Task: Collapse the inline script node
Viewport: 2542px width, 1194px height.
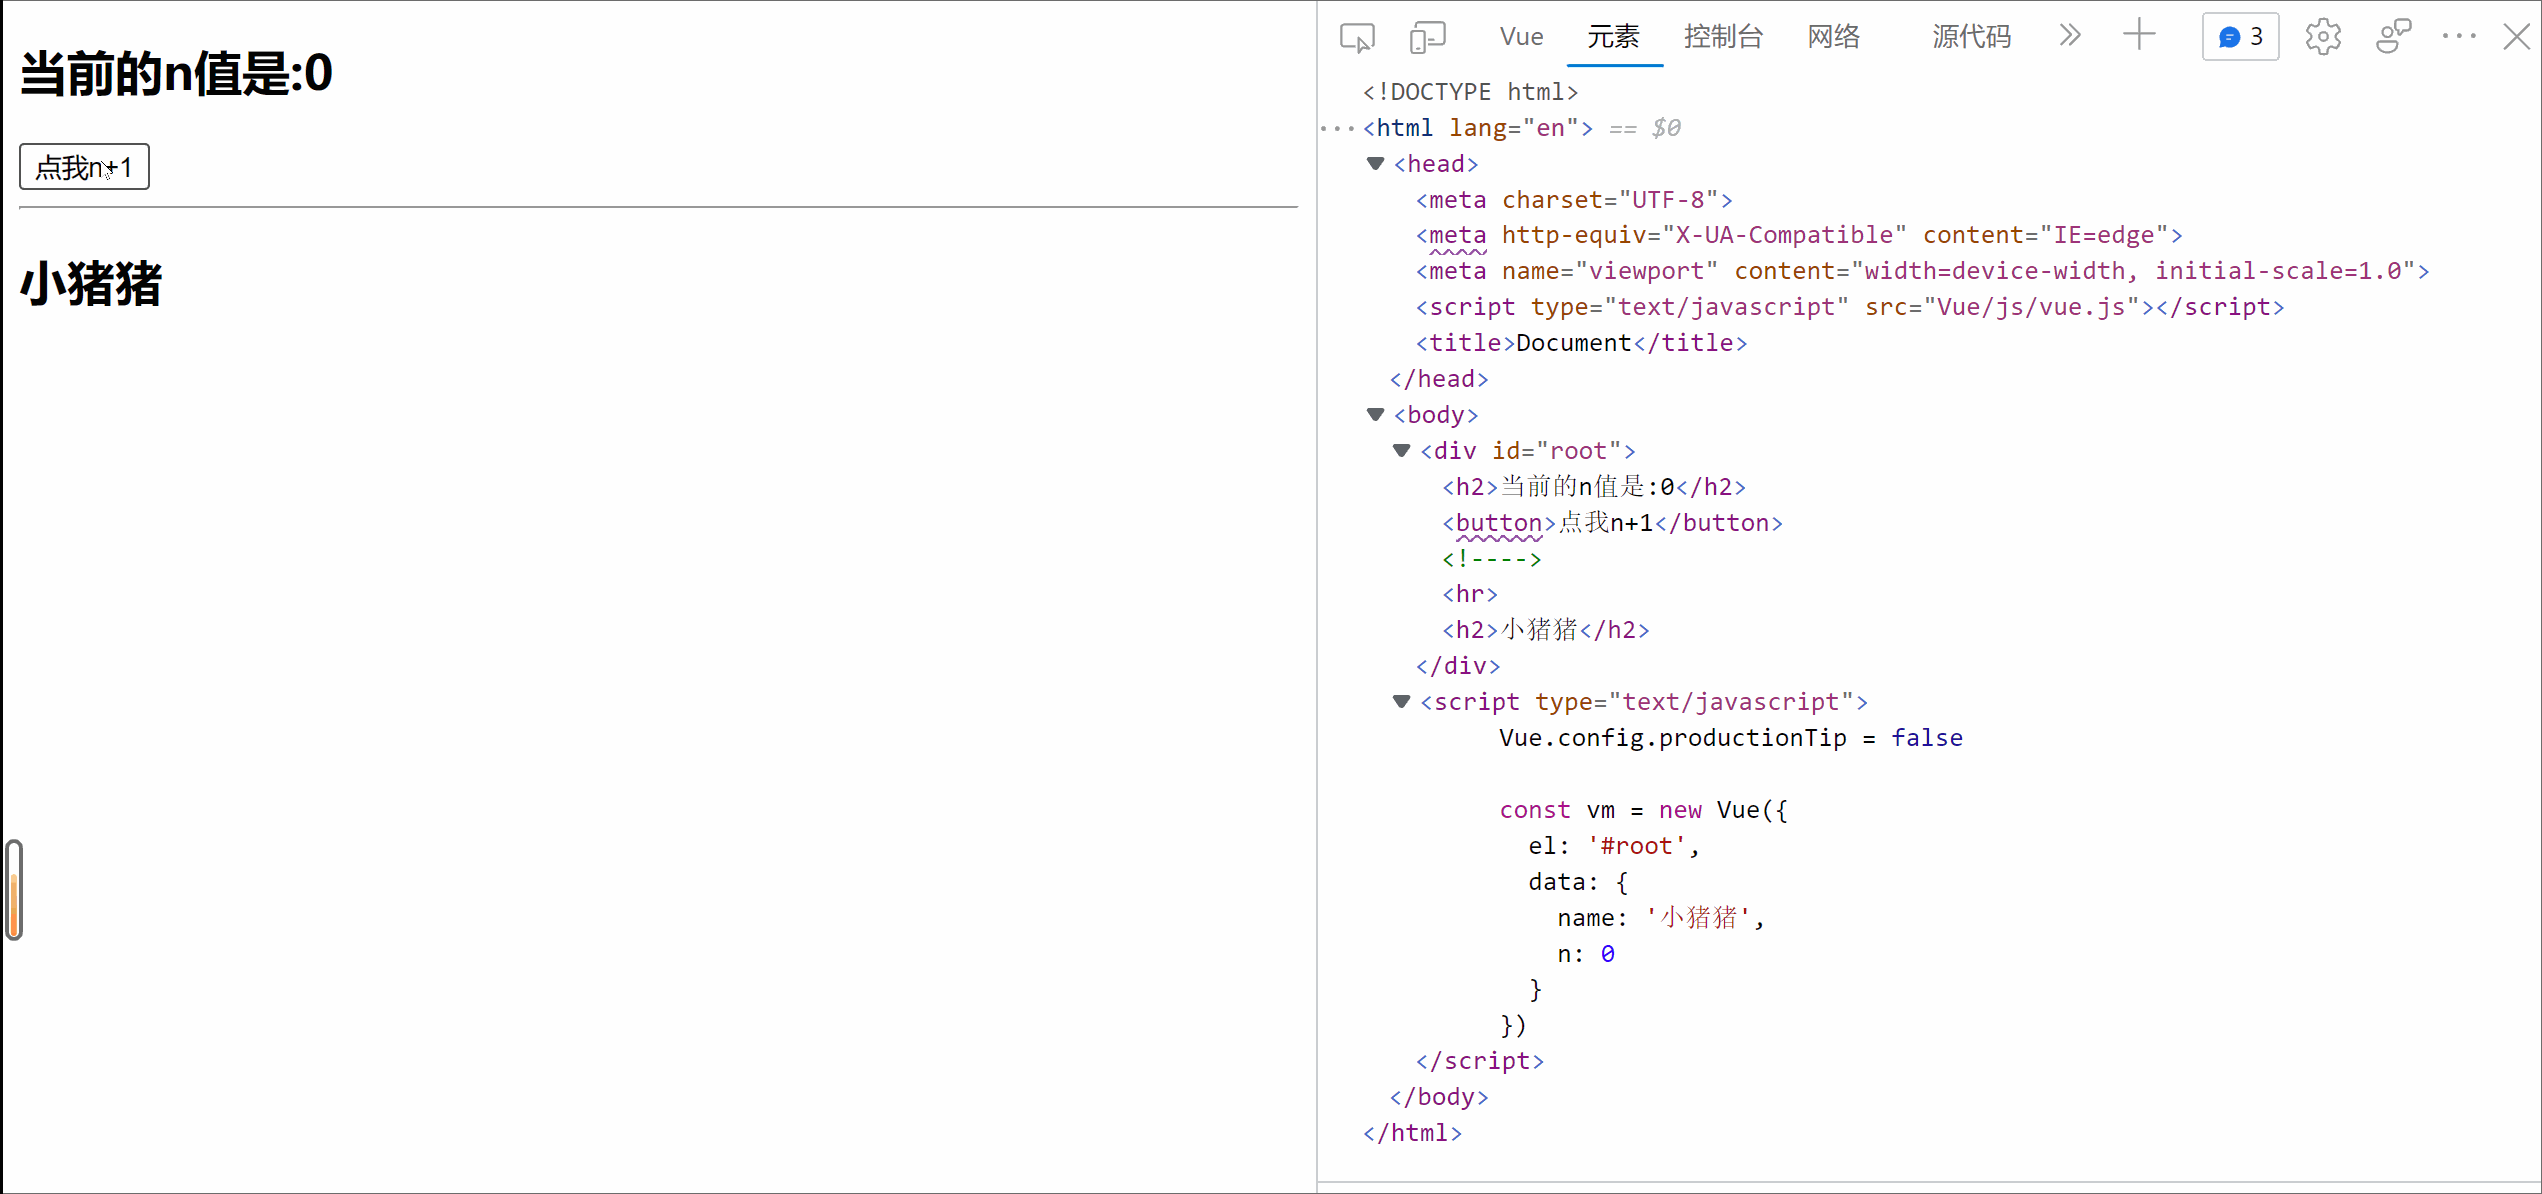Action: click(x=1402, y=702)
